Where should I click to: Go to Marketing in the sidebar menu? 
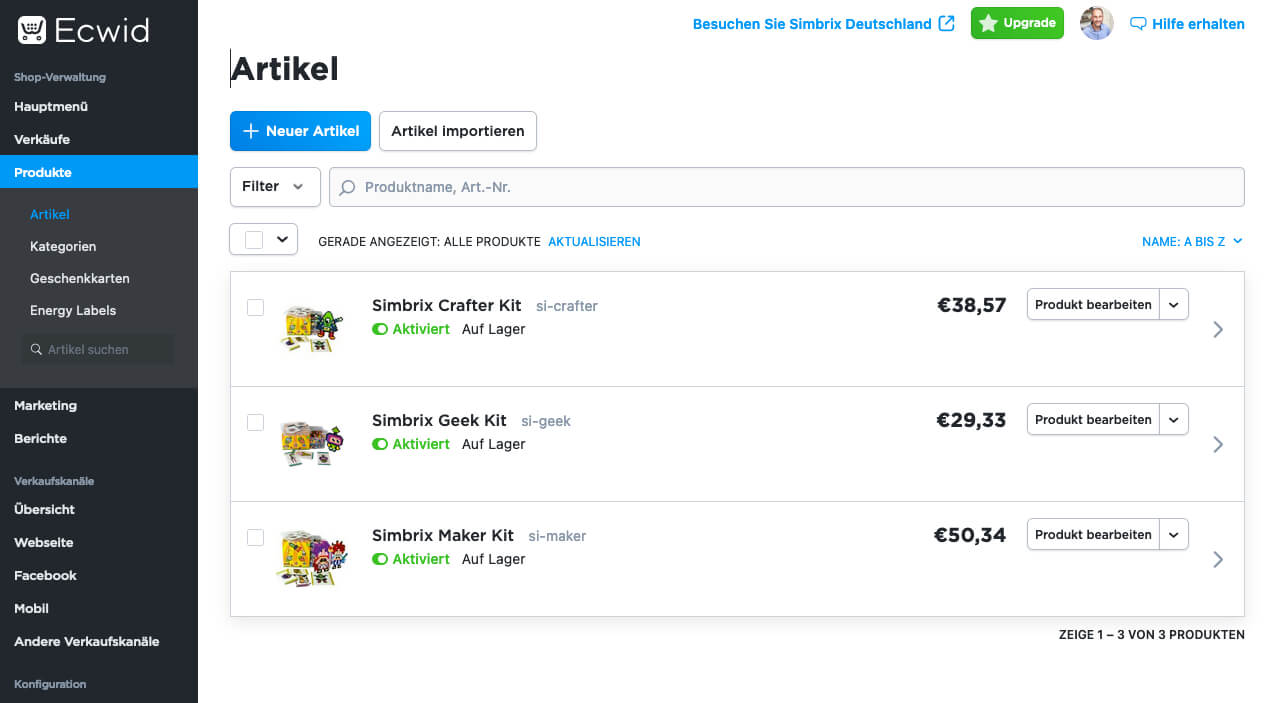click(x=45, y=405)
